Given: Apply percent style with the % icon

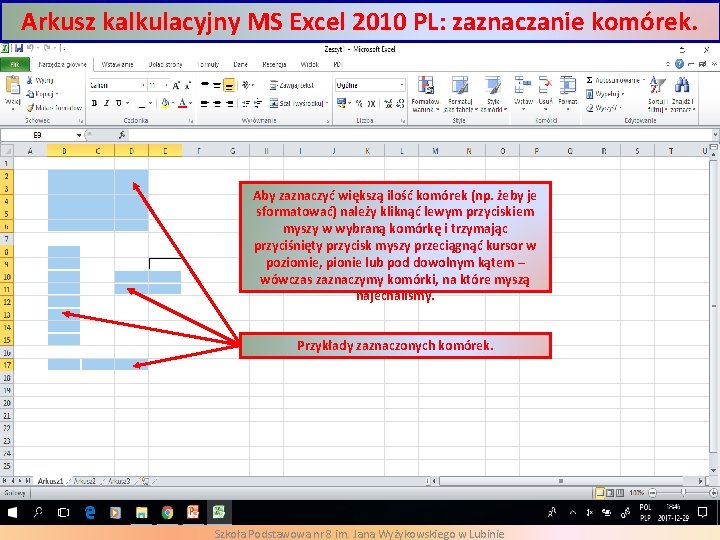Looking at the screenshot, I should tap(359, 104).
